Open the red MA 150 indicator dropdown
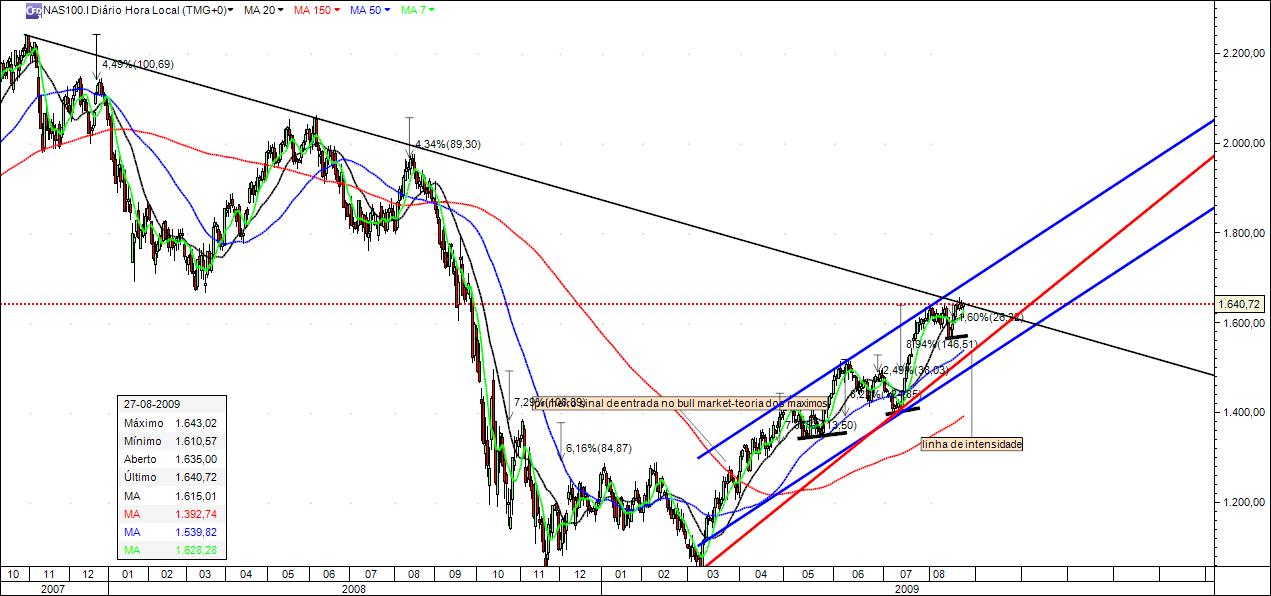Screen dimensions: 1271x596 tap(317, 10)
